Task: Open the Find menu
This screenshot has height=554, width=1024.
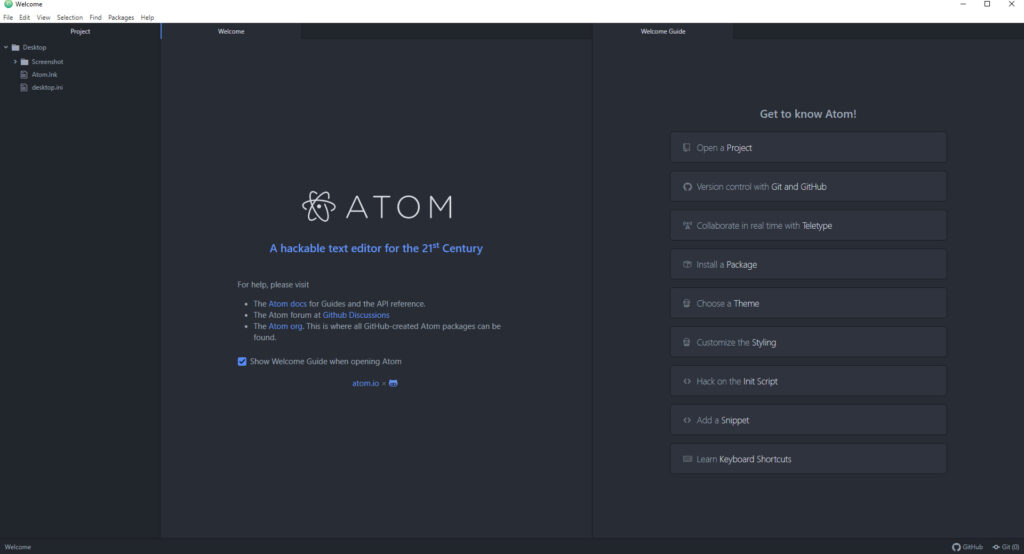Action: point(95,18)
